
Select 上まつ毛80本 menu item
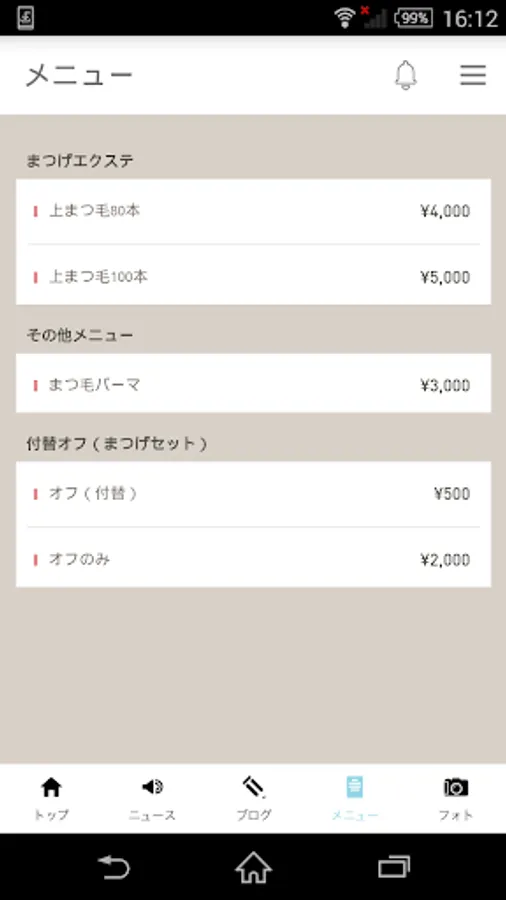point(253,211)
